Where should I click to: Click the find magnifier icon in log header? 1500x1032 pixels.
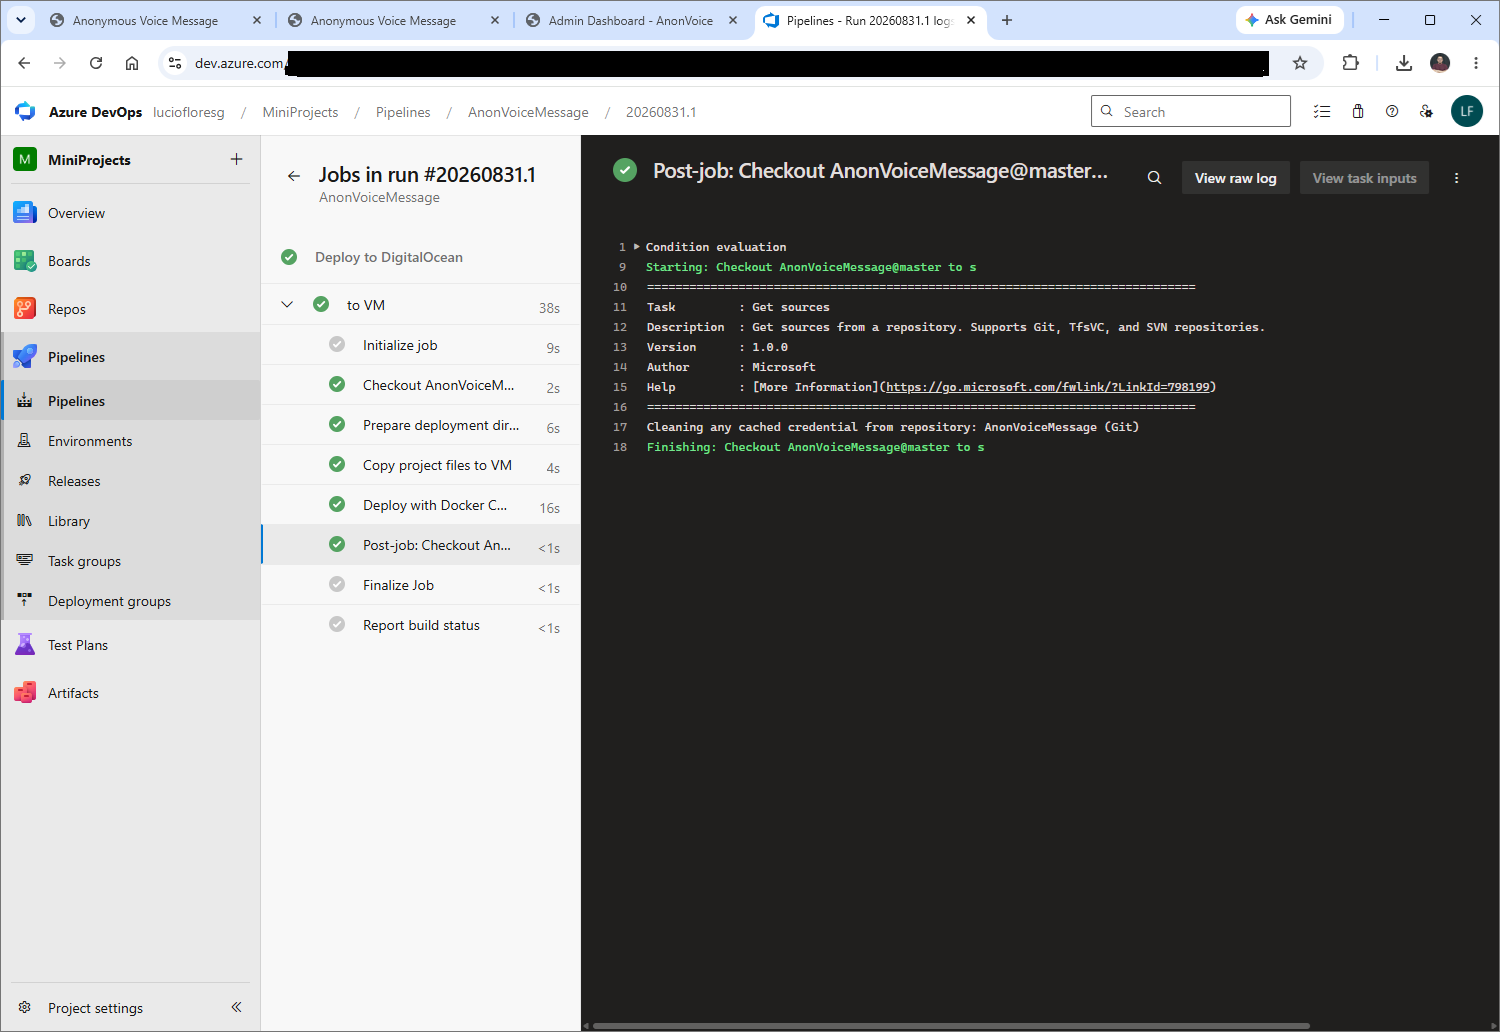point(1154,178)
